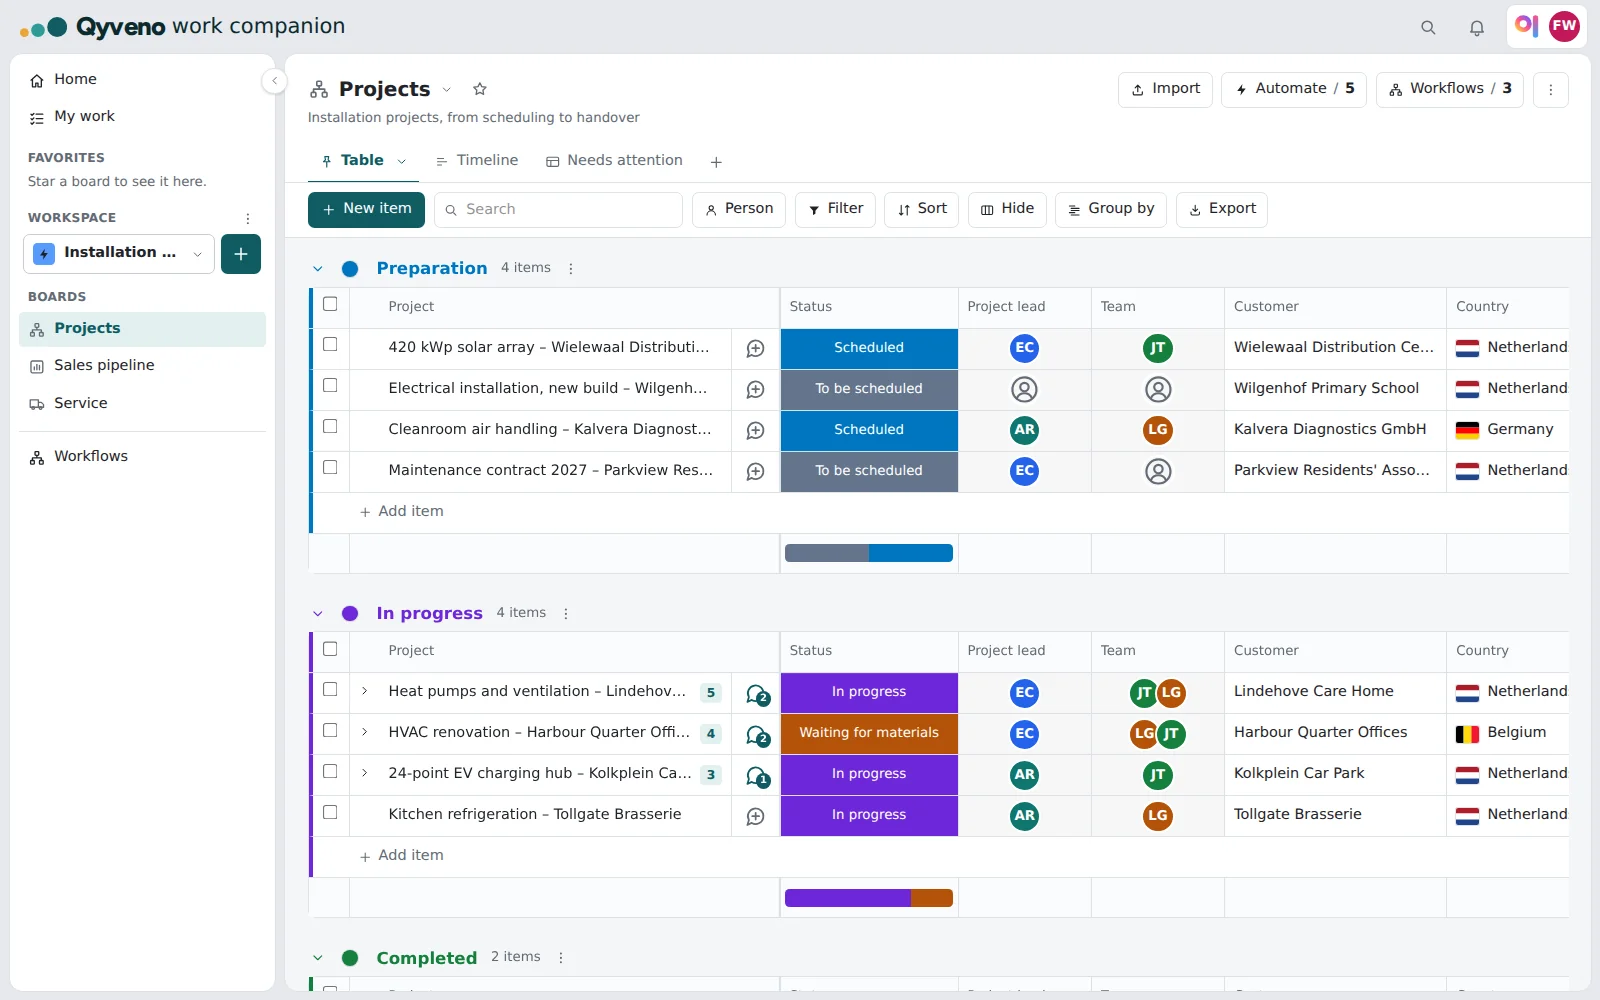Screen dimensions: 1600x1000
Task: Click In progress group purple color dot
Action: (x=350, y=614)
